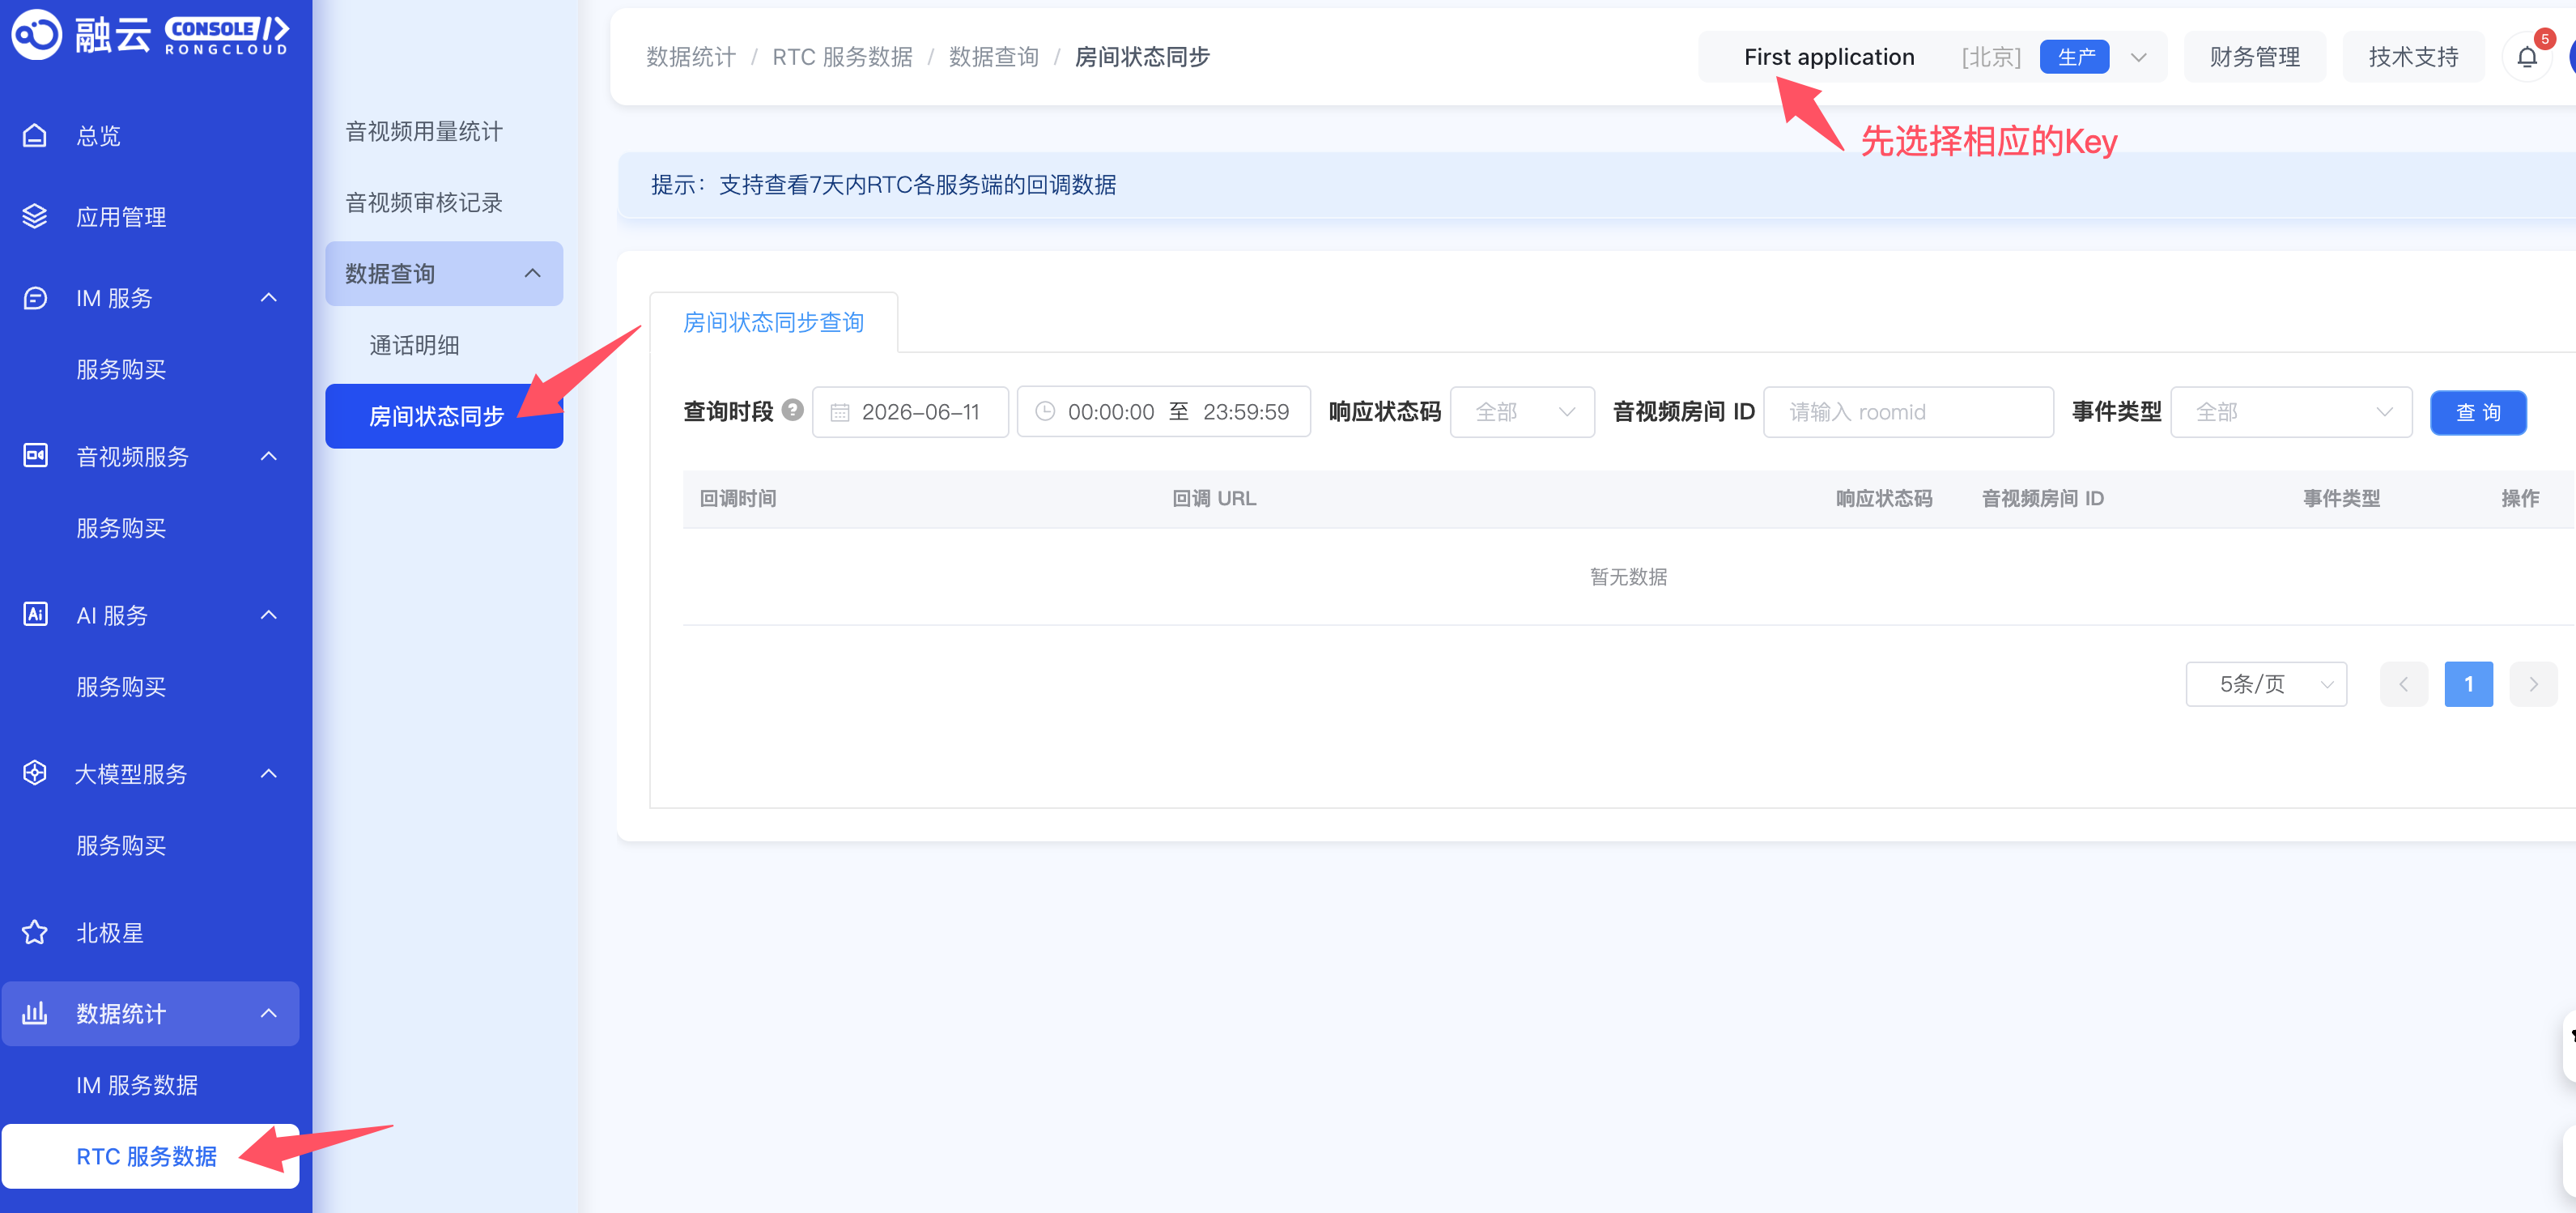Click the 回调 URL column header
The height and width of the screenshot is (1213, 2576).
point(1213,498)
